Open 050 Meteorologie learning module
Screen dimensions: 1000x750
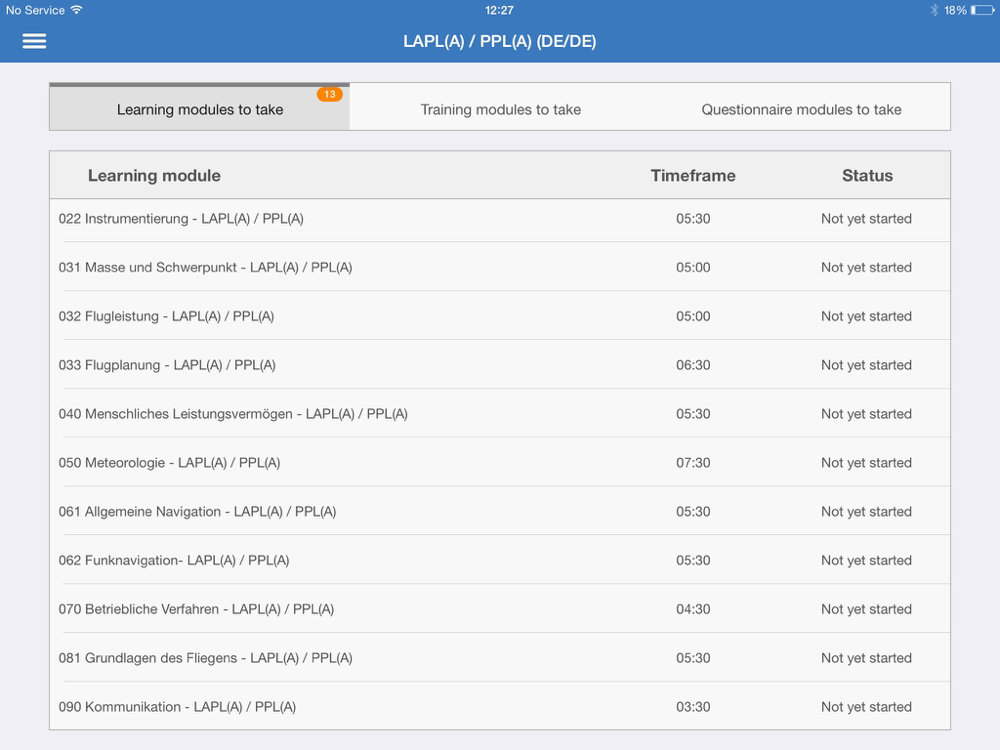(169, 463)
